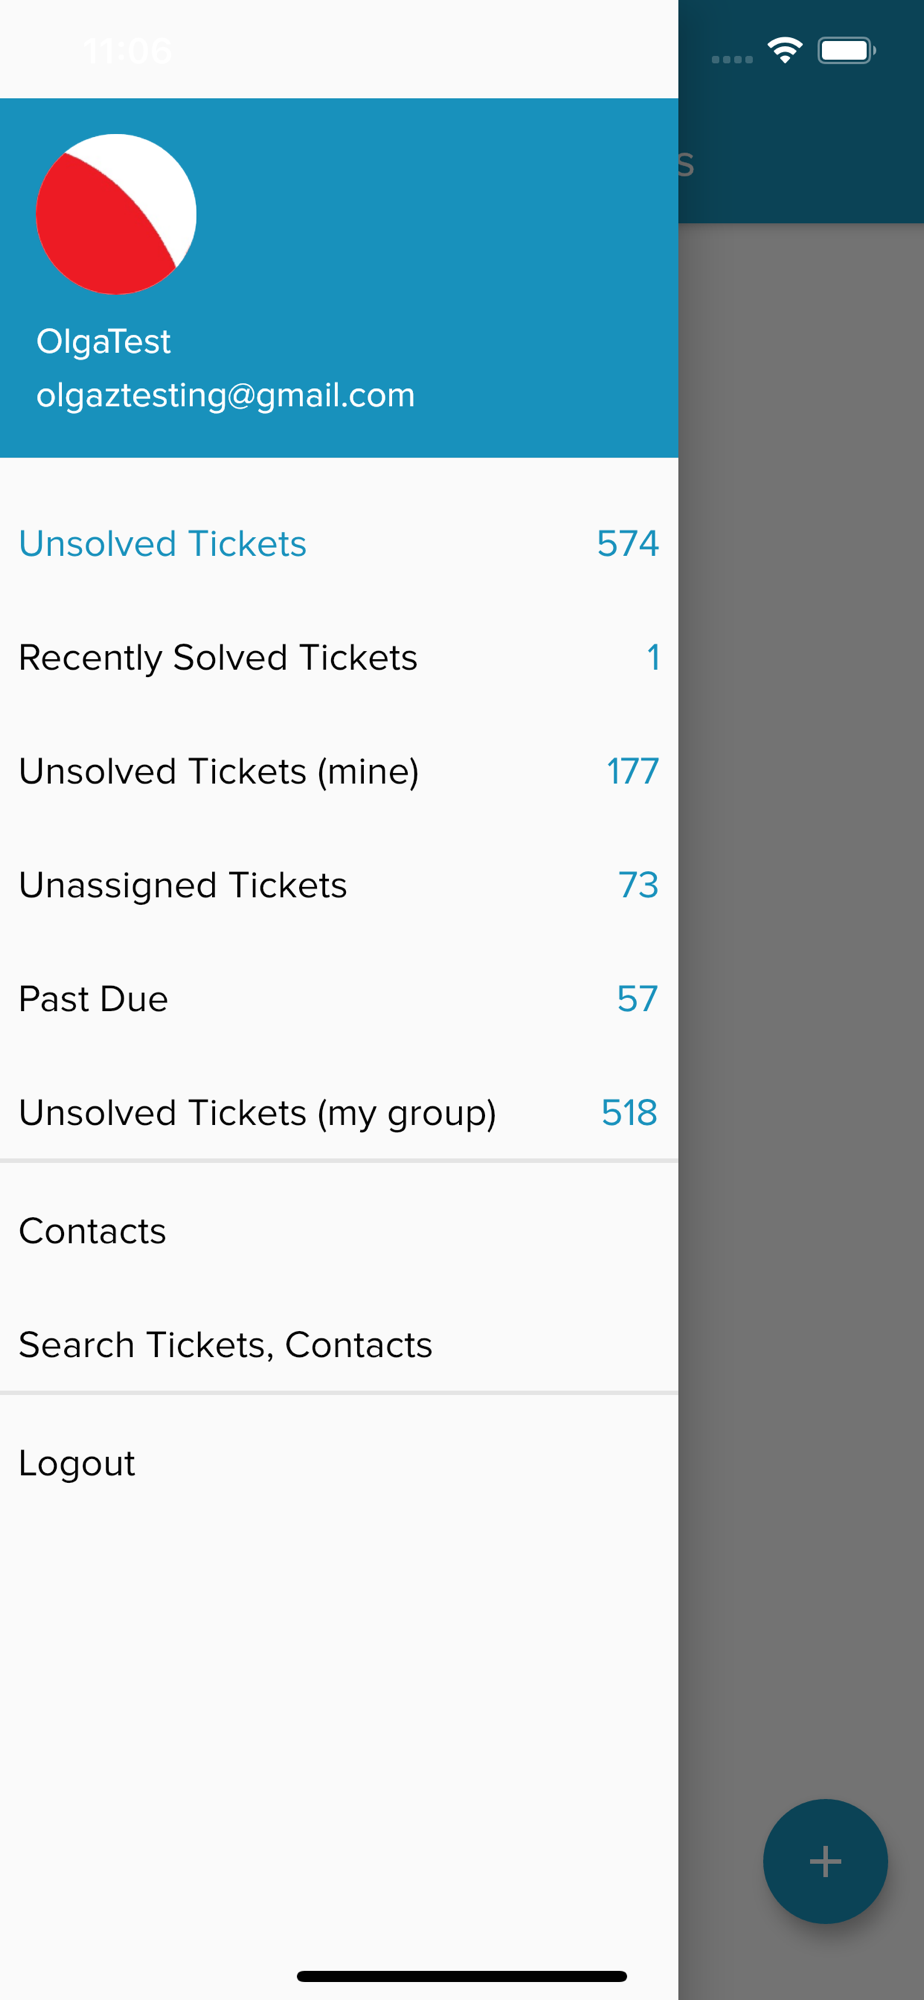Tap the OlgaTest account name
924x2000 pixels.
(103, 342)
